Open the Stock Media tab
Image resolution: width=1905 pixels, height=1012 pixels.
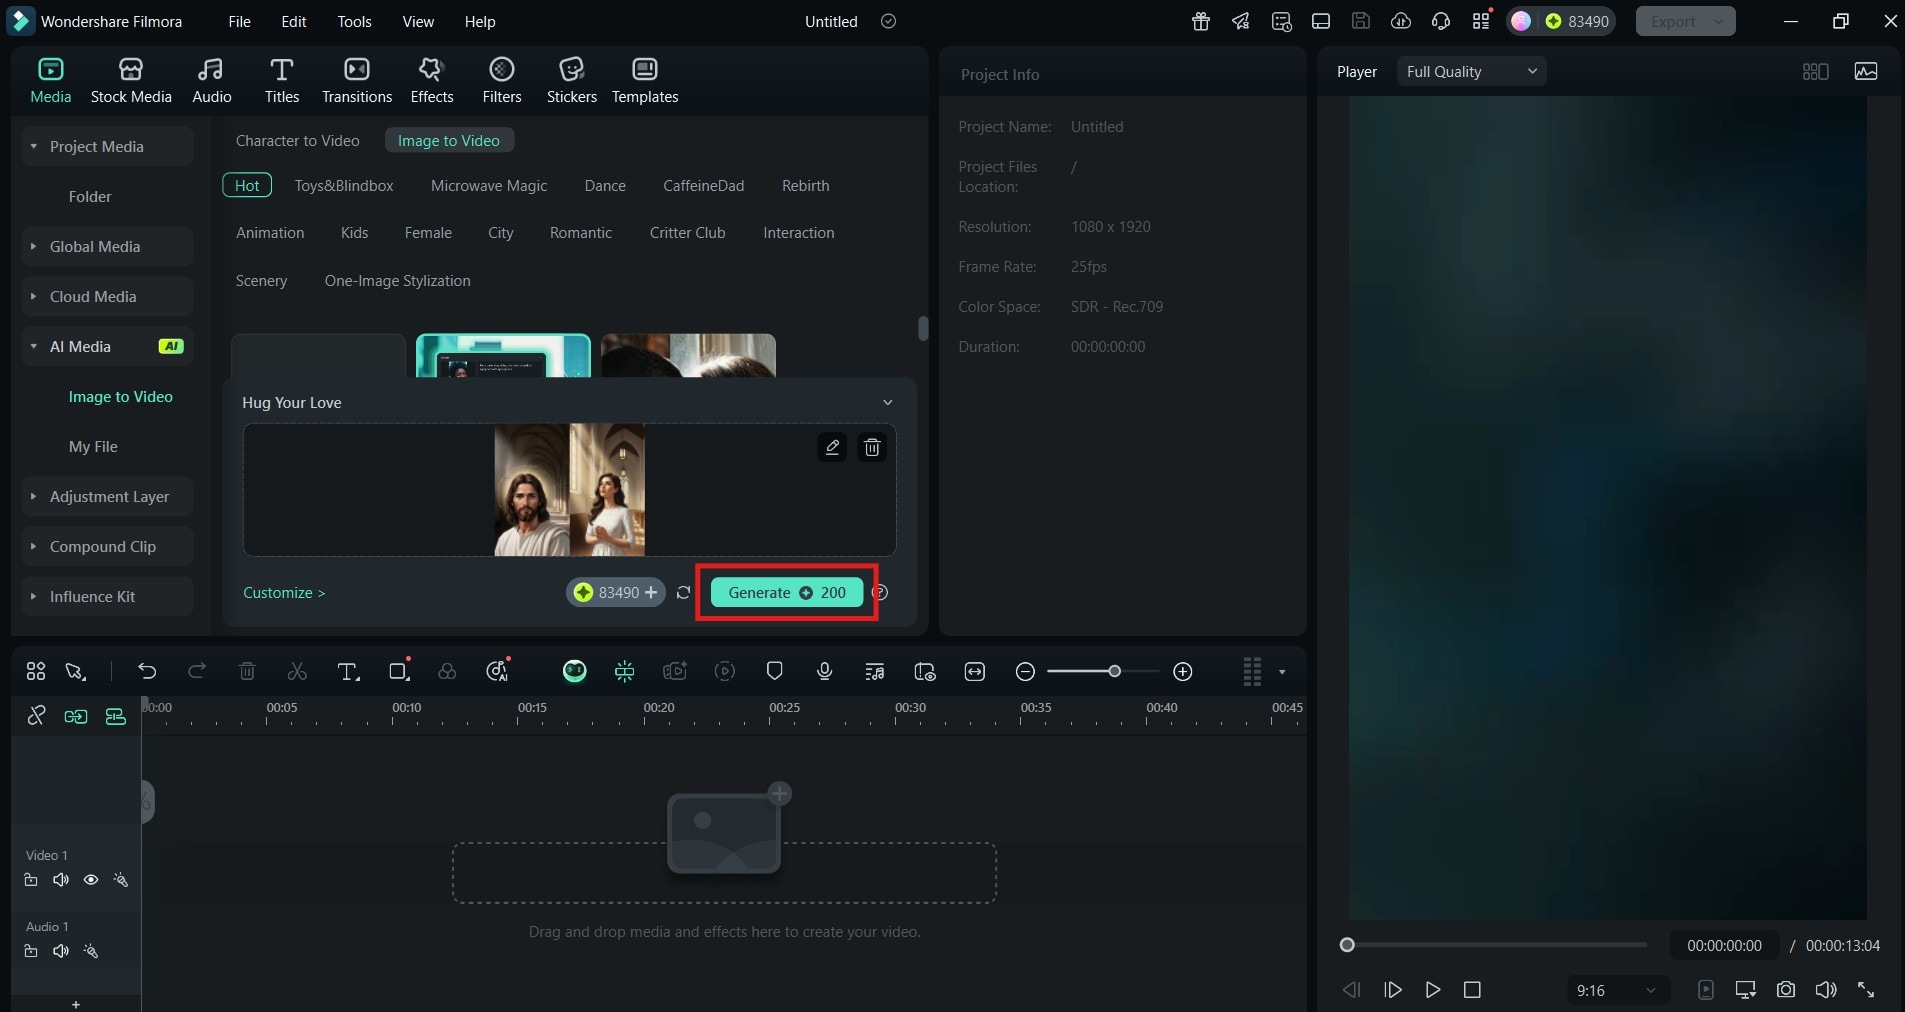pos(131,81)
